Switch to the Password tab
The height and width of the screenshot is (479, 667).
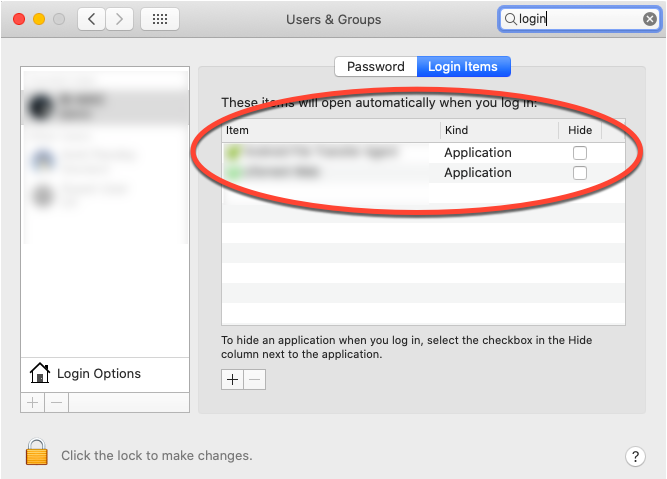pyautogui.click(x=375, y=67)
